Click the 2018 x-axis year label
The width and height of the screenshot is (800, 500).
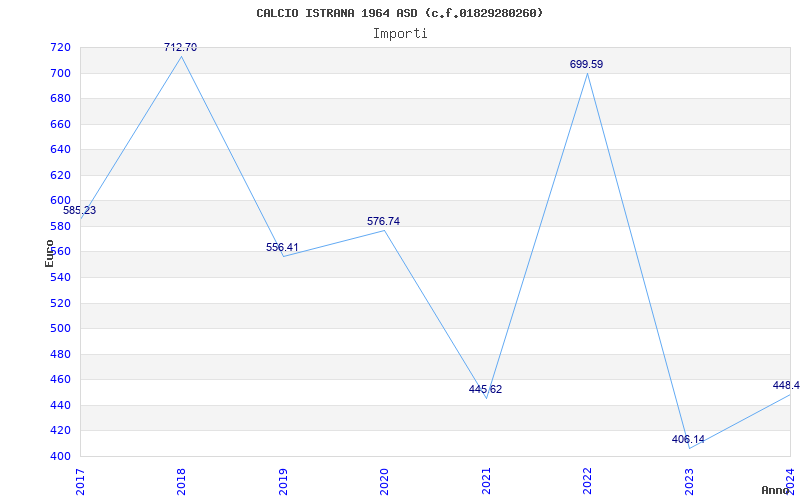pos(182,482)
